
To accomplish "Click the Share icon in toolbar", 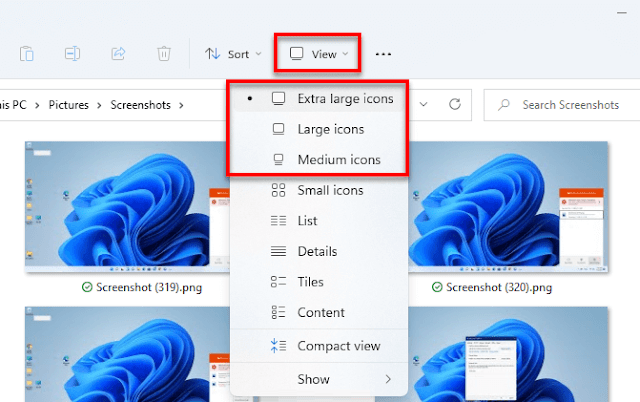I will click(118, 53).
